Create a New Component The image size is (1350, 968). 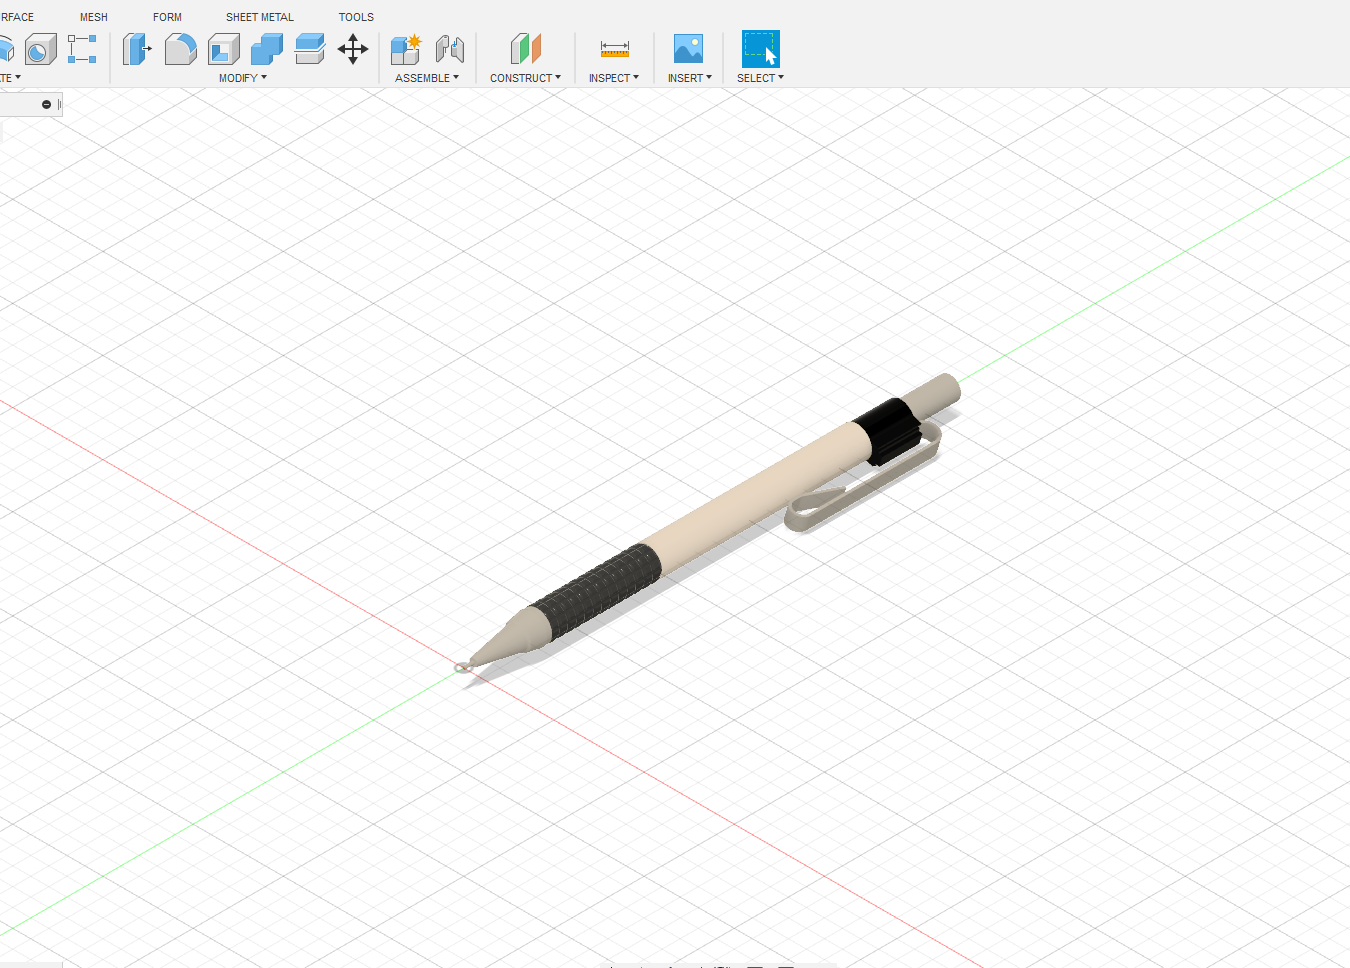405,48
